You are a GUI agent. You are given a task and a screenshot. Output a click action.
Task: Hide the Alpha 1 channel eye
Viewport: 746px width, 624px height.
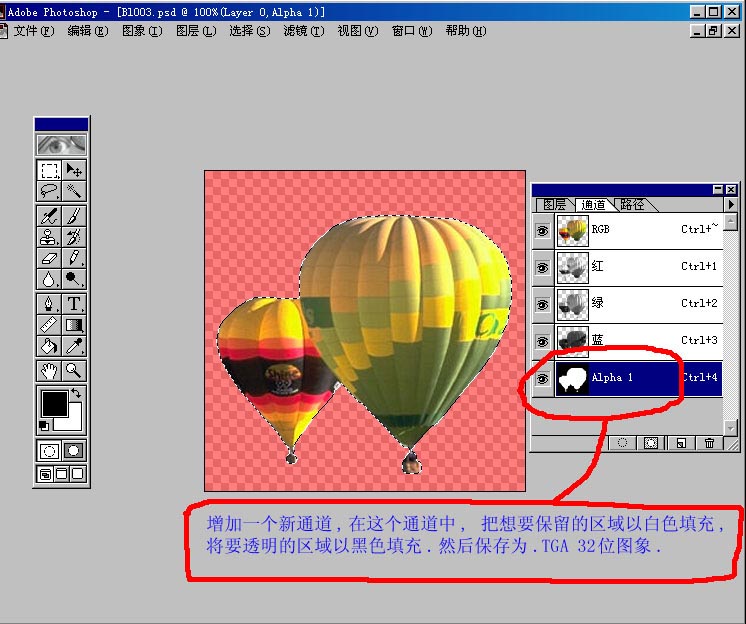[x=542, y=379]
